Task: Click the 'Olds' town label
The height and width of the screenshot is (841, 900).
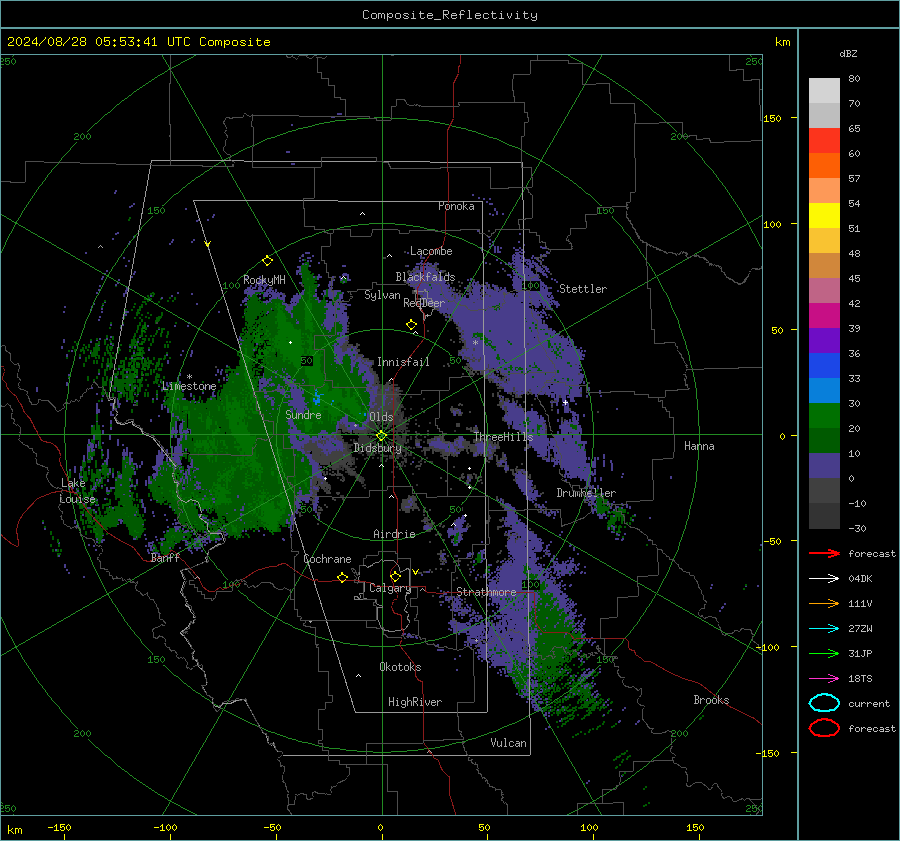Action: tap(381, 417)
